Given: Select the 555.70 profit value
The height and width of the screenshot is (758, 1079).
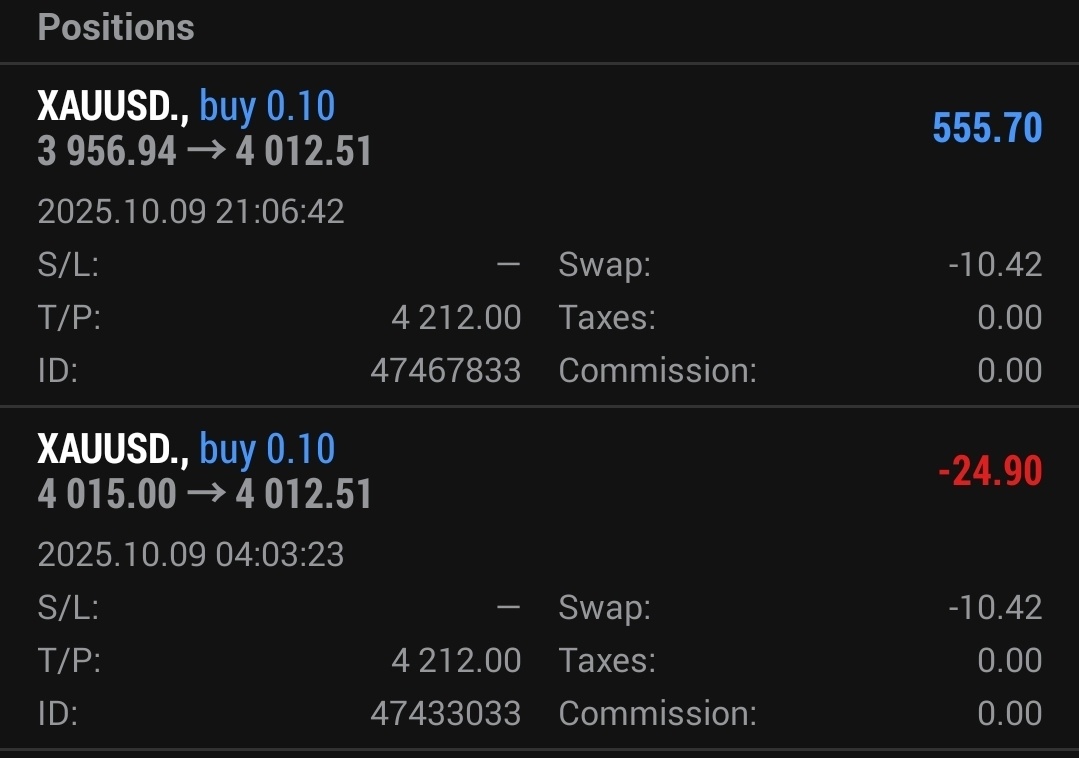Looking at the screenshot, I should pyautogui.click(x=986, y=128).
